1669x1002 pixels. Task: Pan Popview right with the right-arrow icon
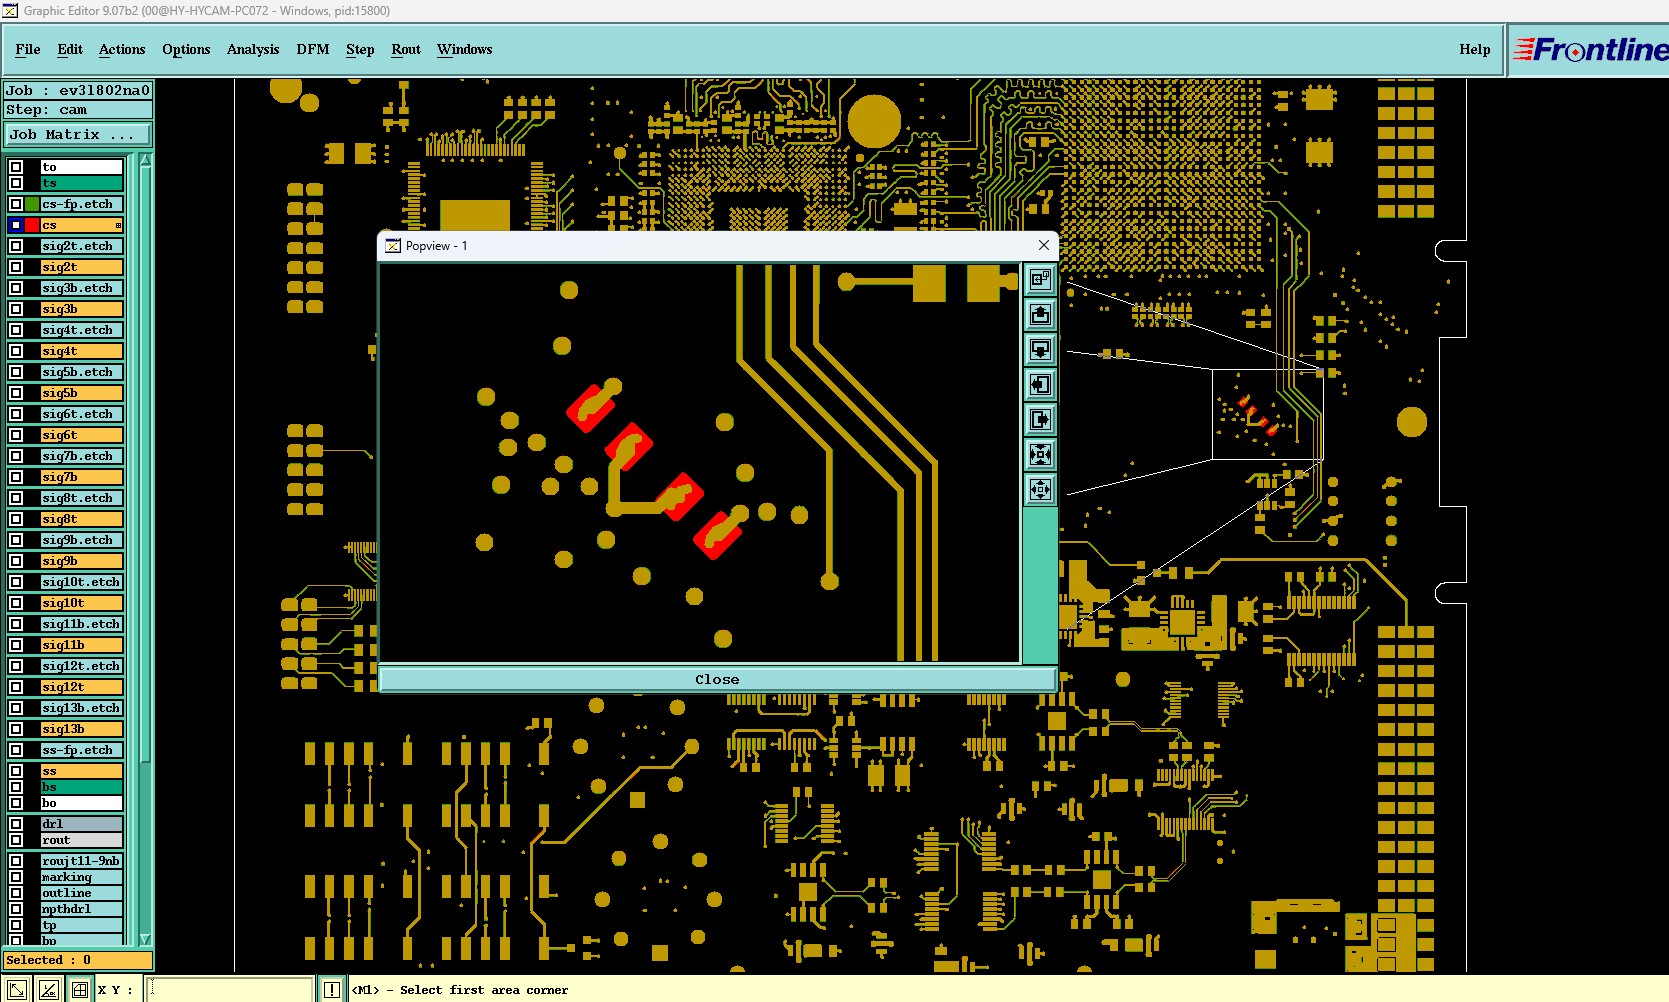1040,420
